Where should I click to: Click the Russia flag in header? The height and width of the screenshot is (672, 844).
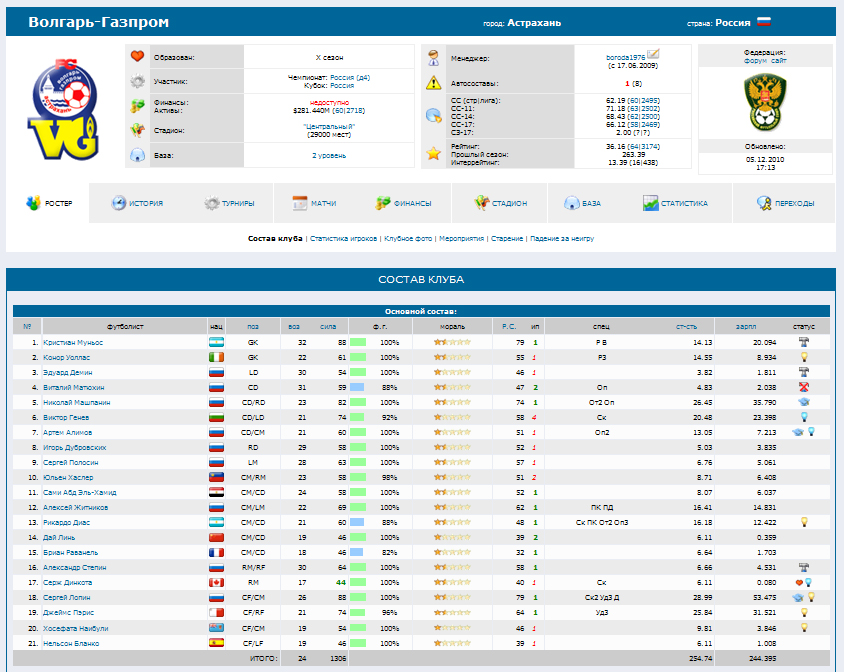[764, 22]
